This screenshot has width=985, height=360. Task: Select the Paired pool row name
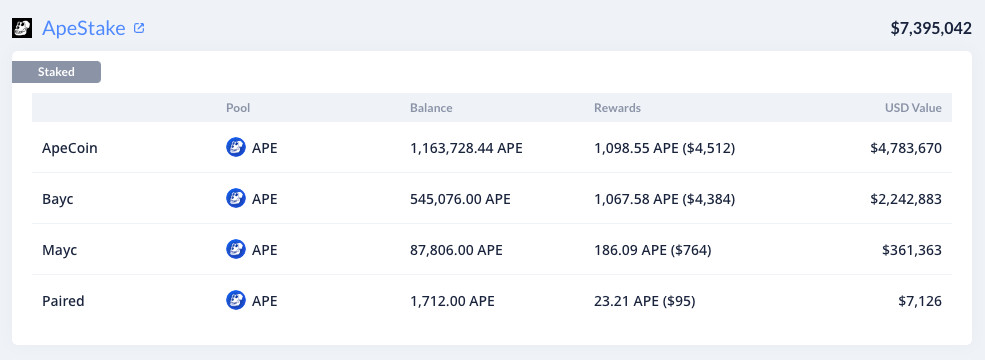(x=63, y=301)
